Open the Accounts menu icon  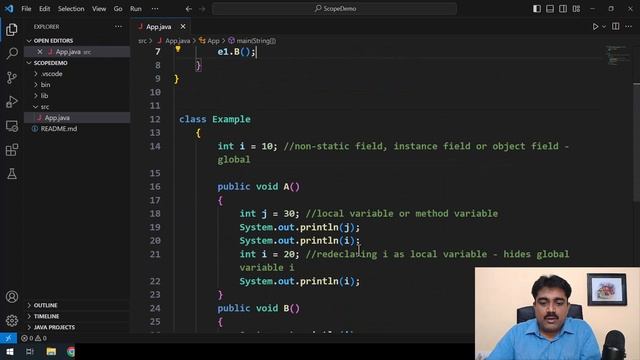click(x=12, y=297)
